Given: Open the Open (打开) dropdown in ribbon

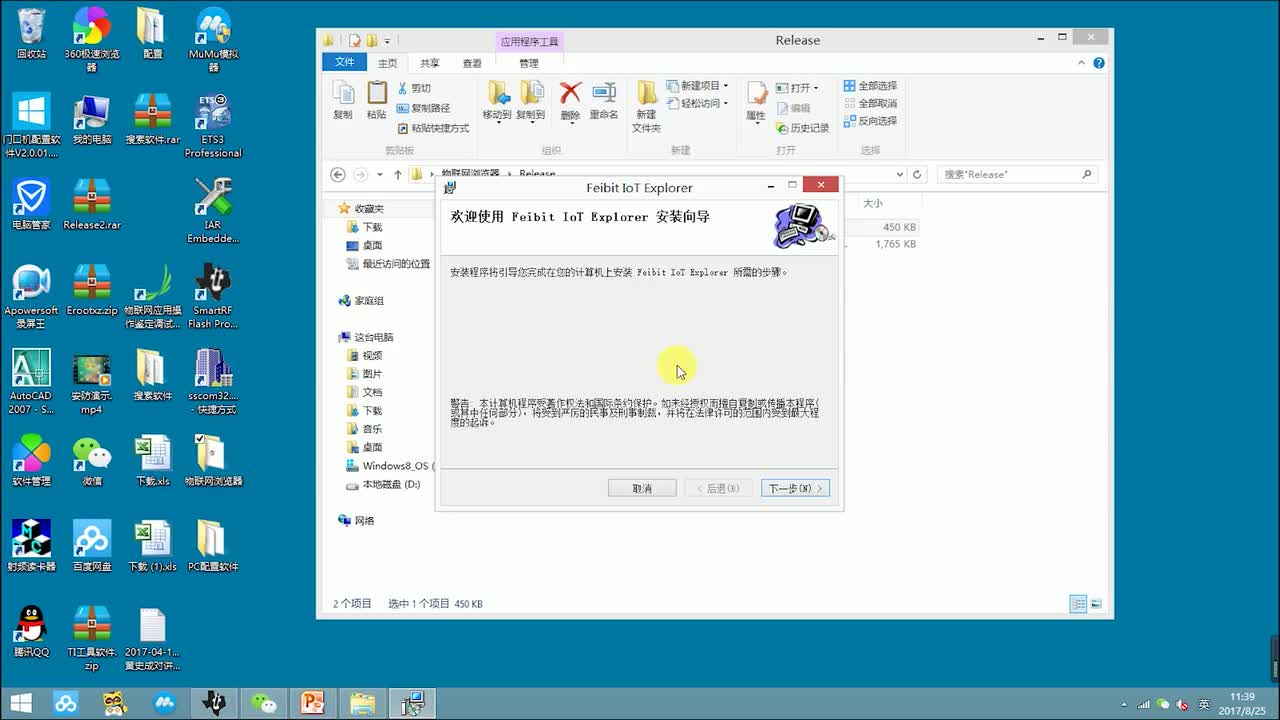Looking at the screenshot, I should tap(797, 88).
